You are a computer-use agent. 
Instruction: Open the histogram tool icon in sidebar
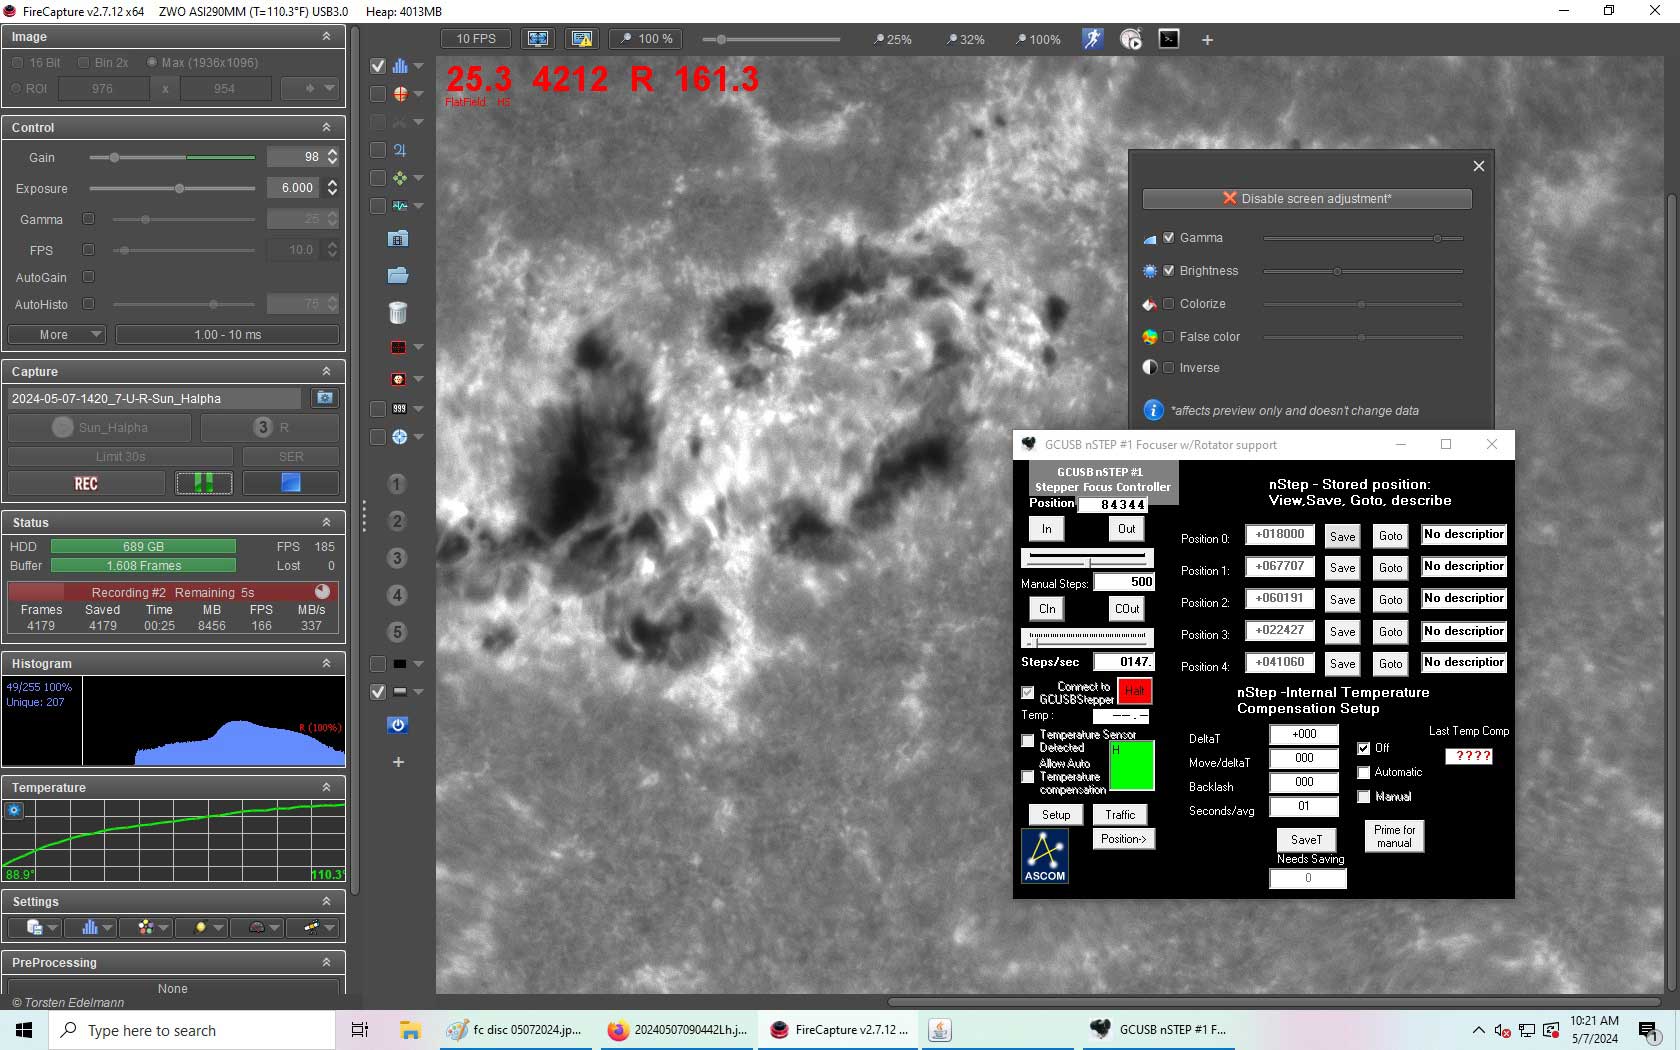(400, 66)
